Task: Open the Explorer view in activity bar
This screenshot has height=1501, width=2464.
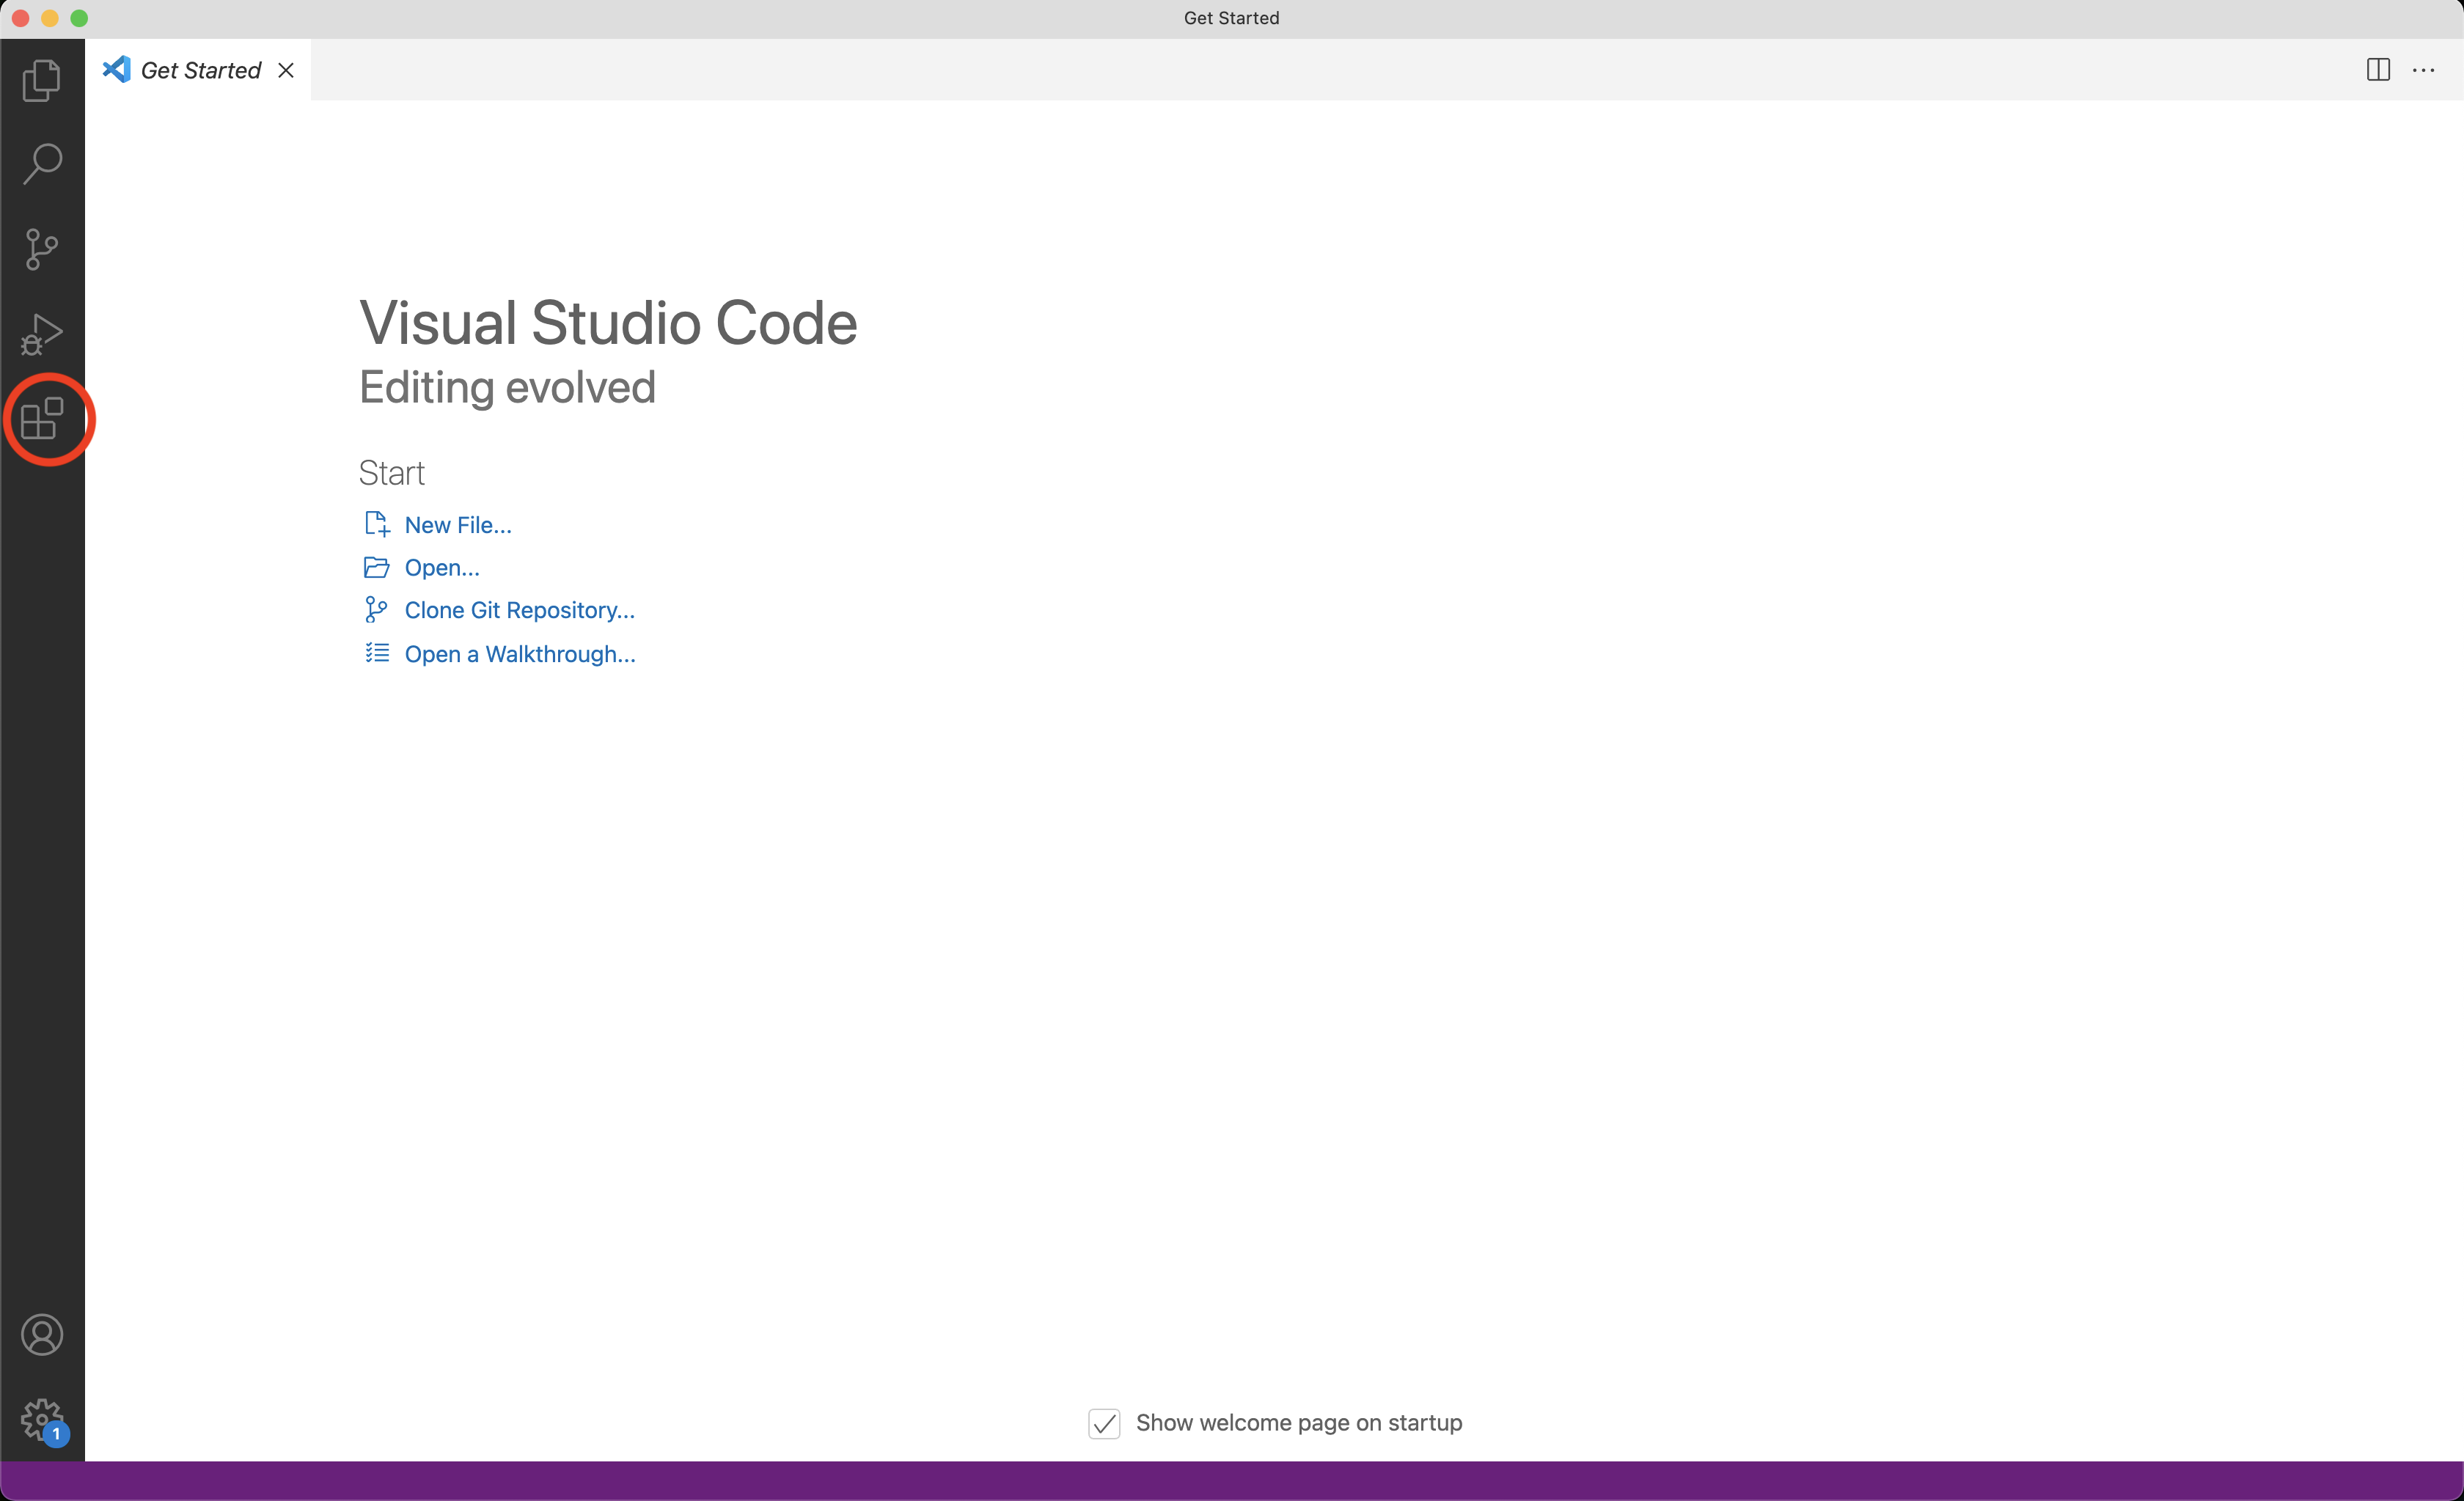Action: click(42, 80)
